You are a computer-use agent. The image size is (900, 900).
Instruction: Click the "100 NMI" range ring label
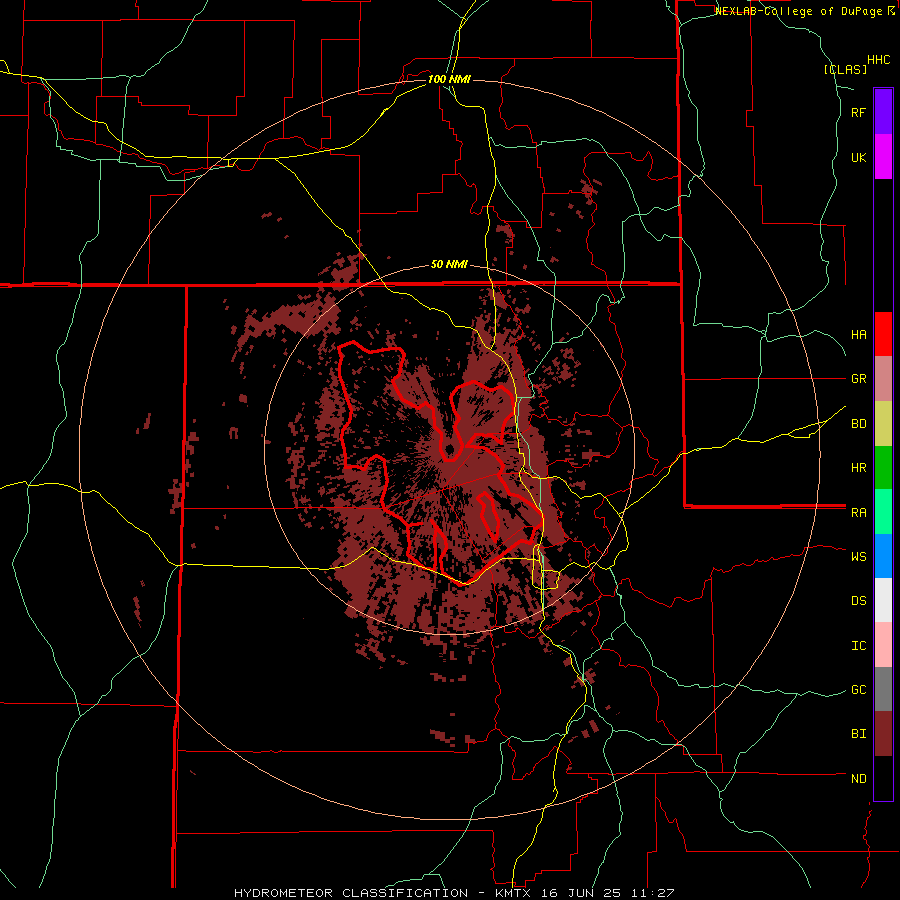coord(449,79)
